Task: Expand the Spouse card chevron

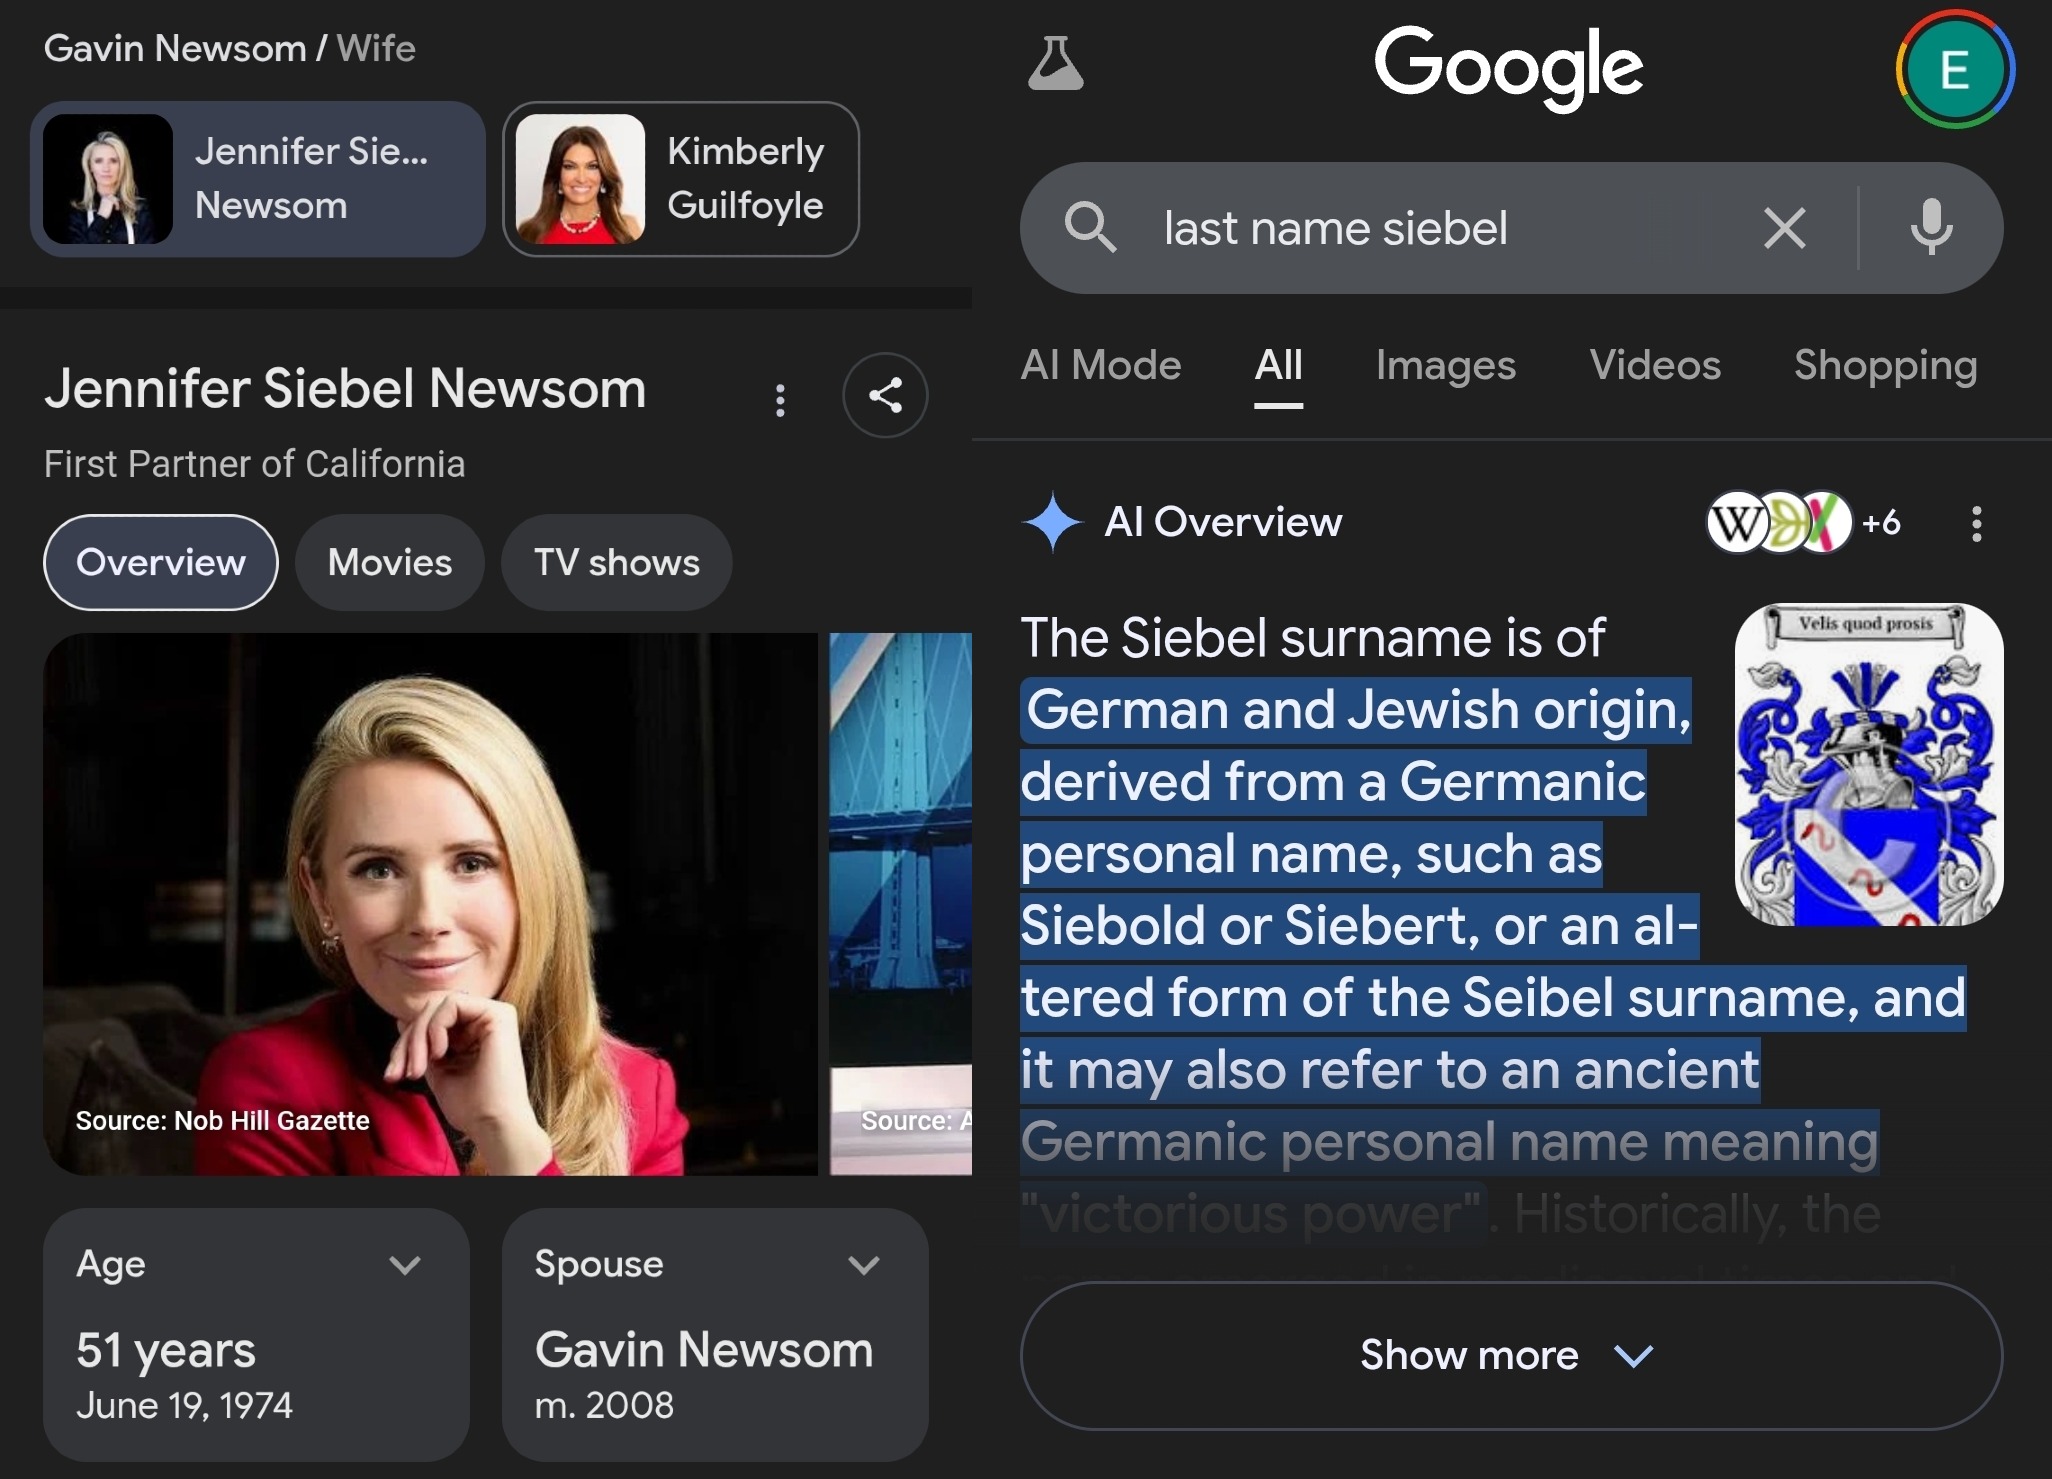Action: pyautogui.click(x=863, y=1266)
